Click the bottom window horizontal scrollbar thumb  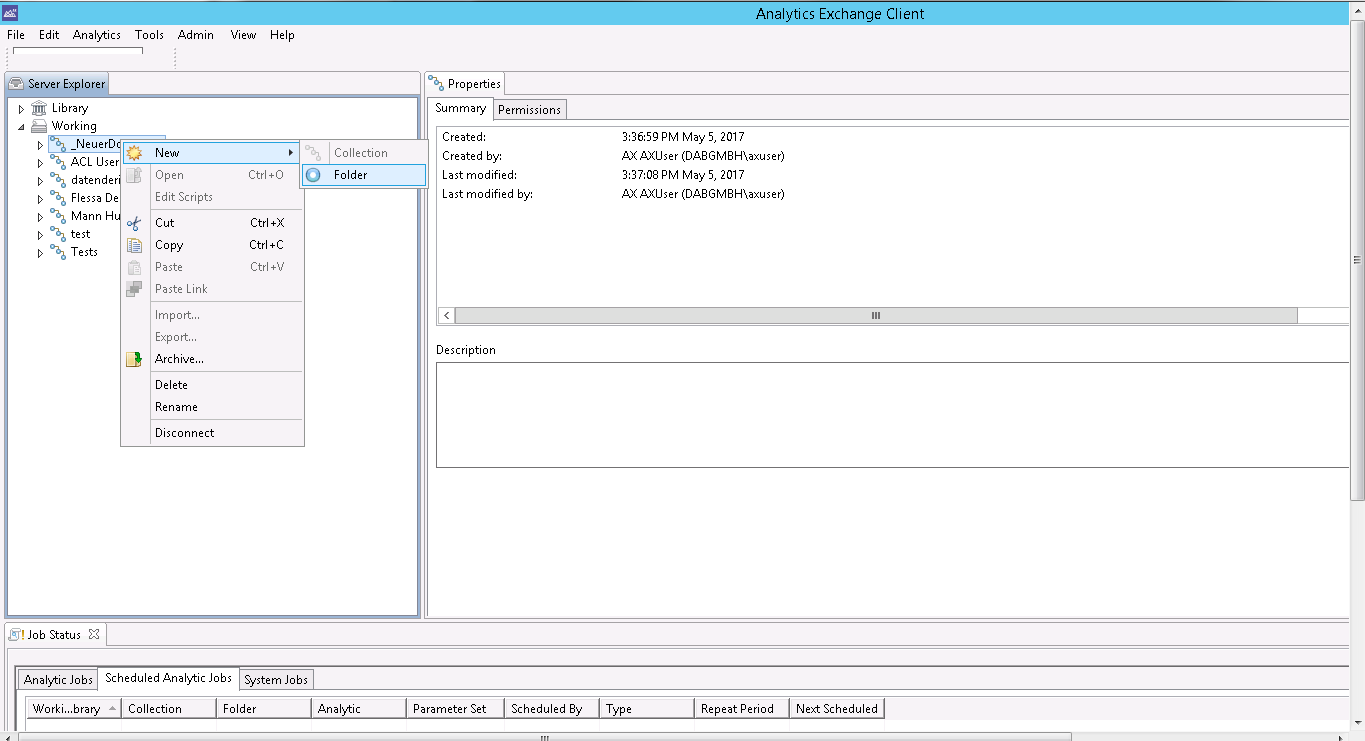coord(545,737)
